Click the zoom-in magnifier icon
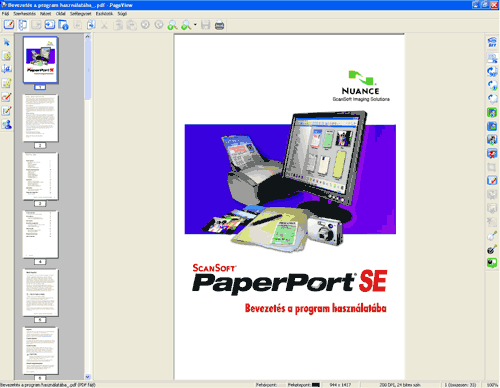 pyautogui.click(x=172, y=25)
